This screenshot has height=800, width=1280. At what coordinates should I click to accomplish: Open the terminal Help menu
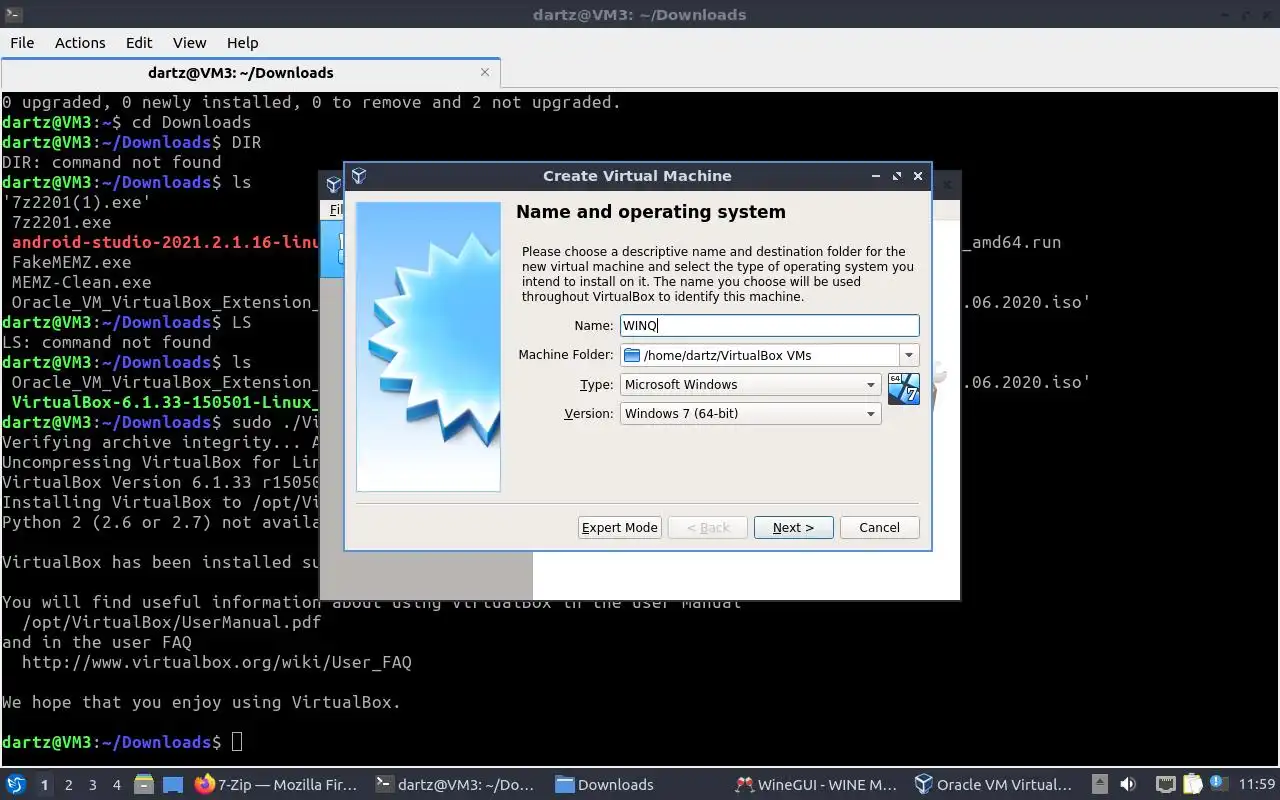click(x=242, y=43)
